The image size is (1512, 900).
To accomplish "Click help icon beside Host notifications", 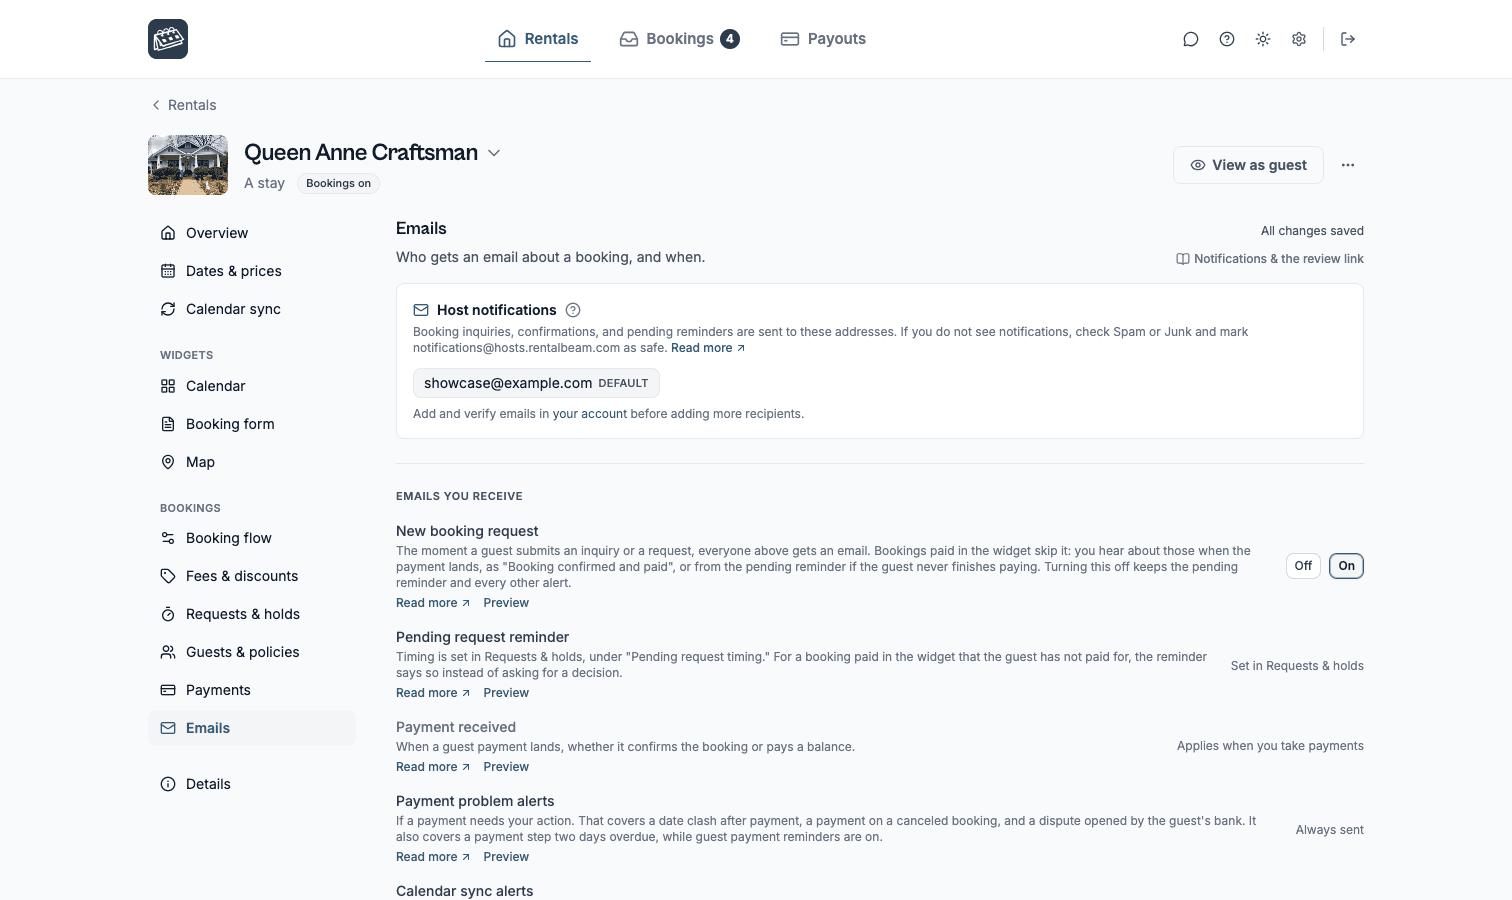I will pyautogui.click(x=573, y=310).
